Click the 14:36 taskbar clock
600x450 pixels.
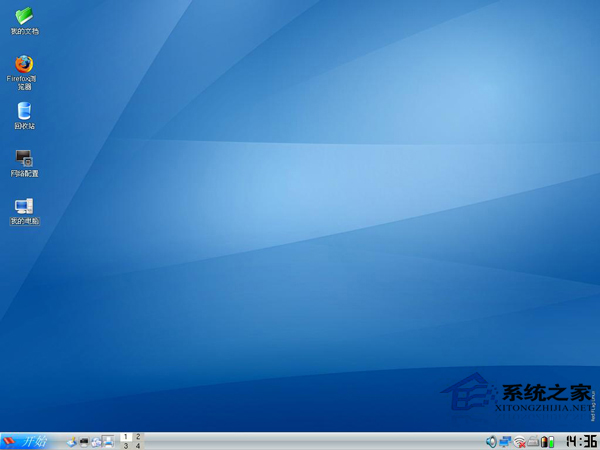tap(580, 441)
